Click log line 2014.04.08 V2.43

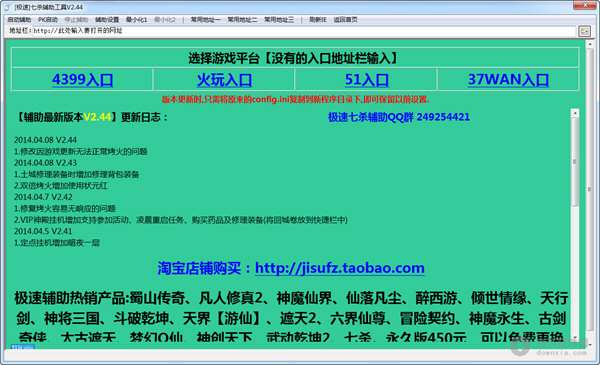coord(45,163)
